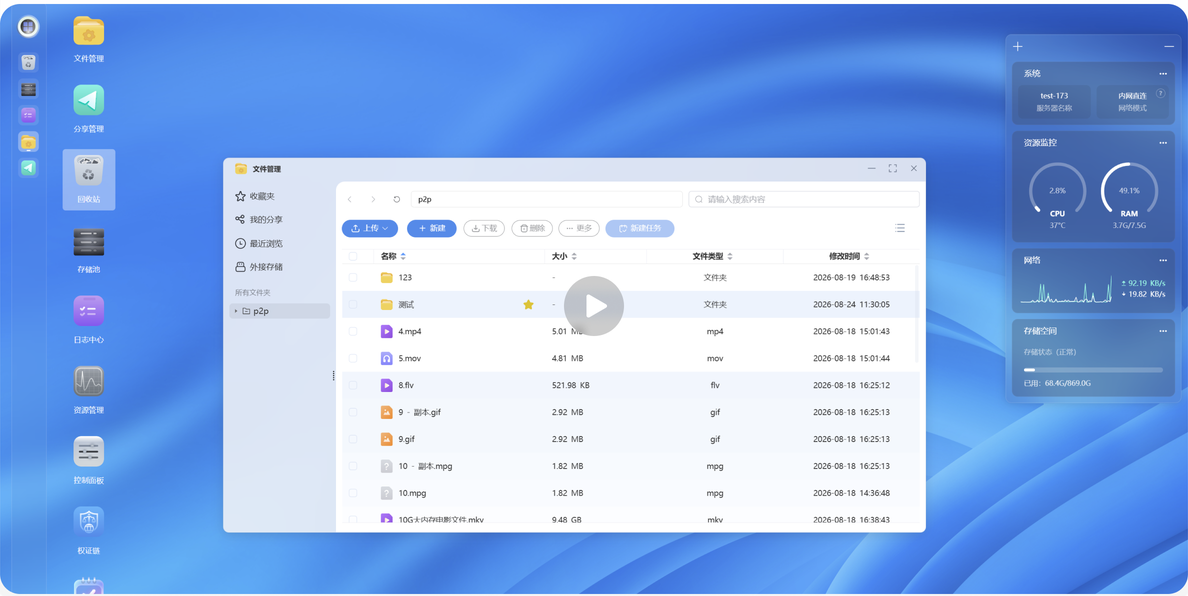Click the 9.gif image file icon

[386, 438]
